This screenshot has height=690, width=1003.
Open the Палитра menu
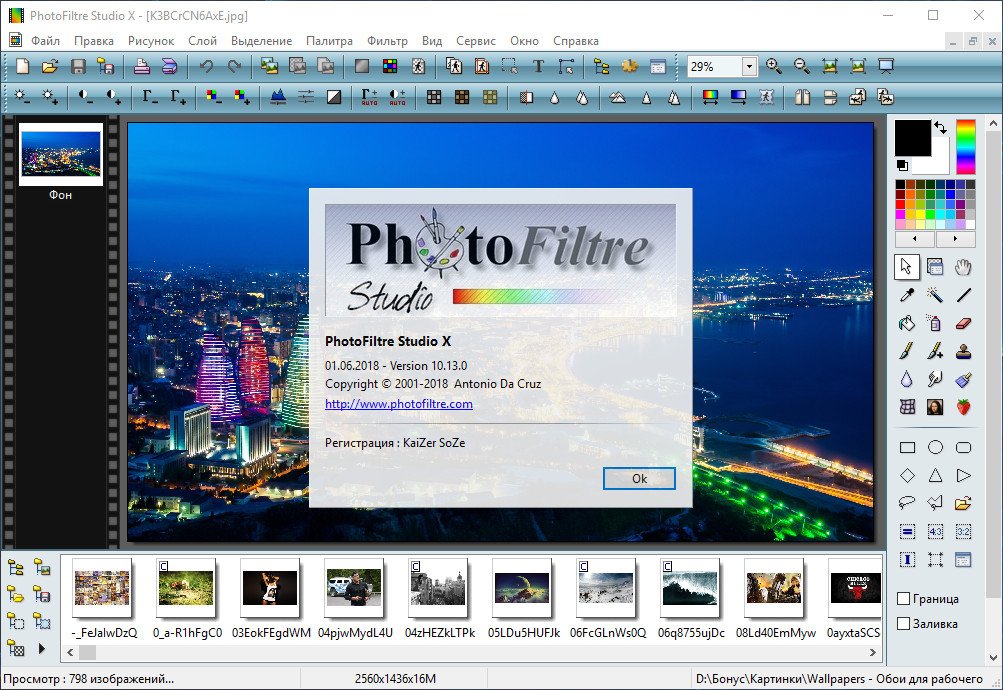[329, 41]
